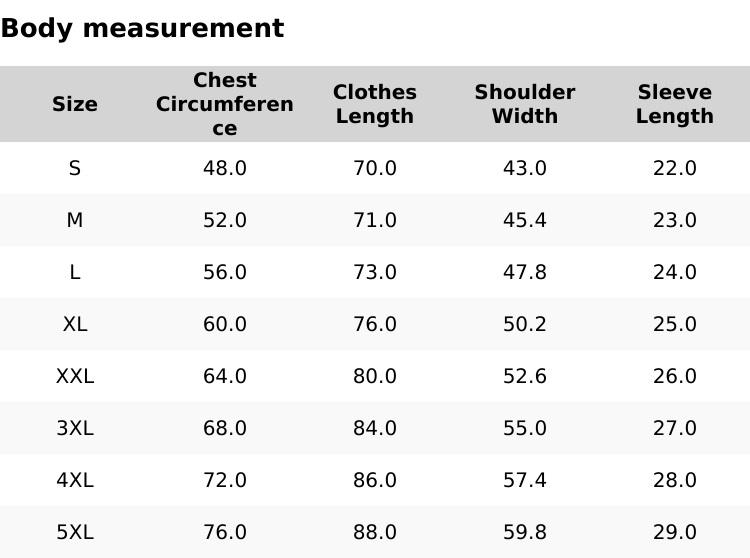Select the XXL size row label
This screenshot has height=558, width=750.
coord(75,376)
